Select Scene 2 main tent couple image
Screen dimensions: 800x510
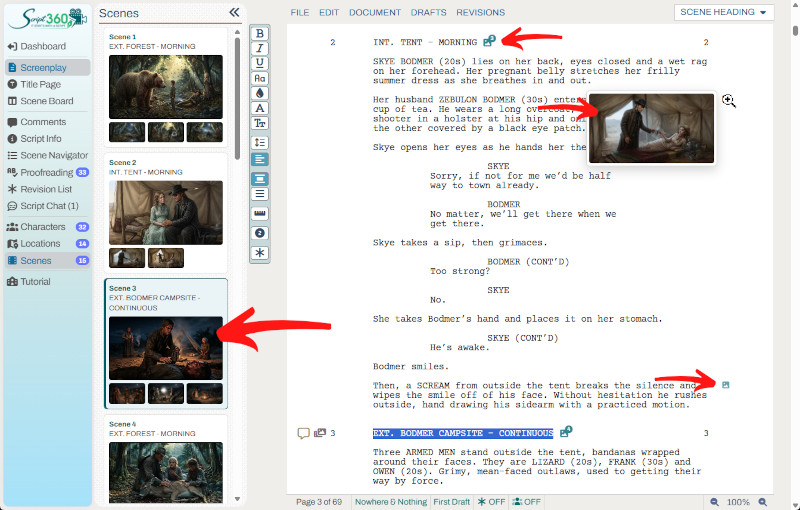[166, 213]
